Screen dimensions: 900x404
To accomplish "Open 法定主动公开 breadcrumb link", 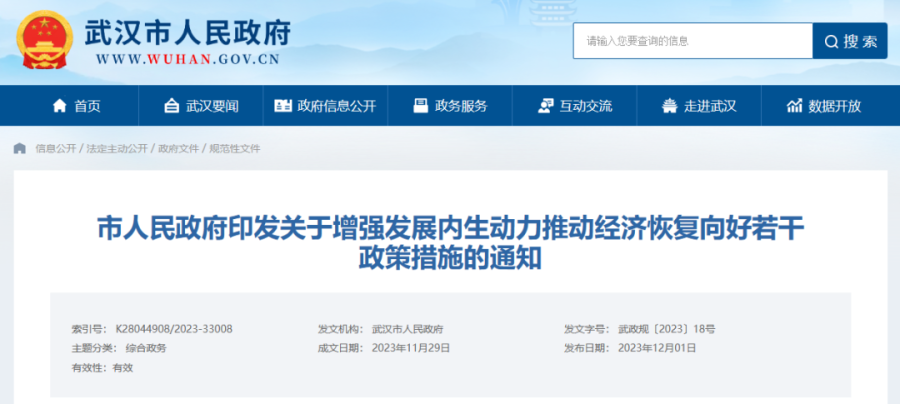I will point(117,149).
